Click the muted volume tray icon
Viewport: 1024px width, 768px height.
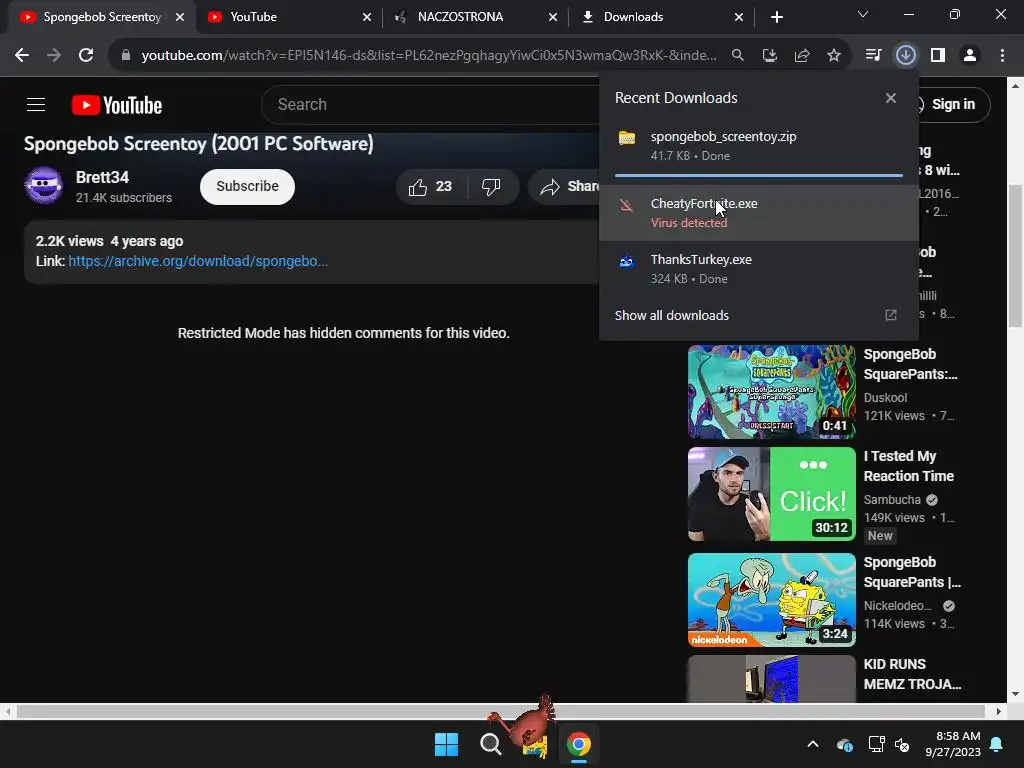tap(902, 744)
